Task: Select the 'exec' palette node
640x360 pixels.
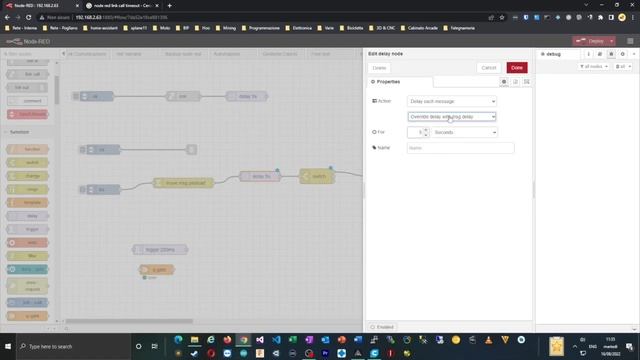Action: (x=28, y=242)
